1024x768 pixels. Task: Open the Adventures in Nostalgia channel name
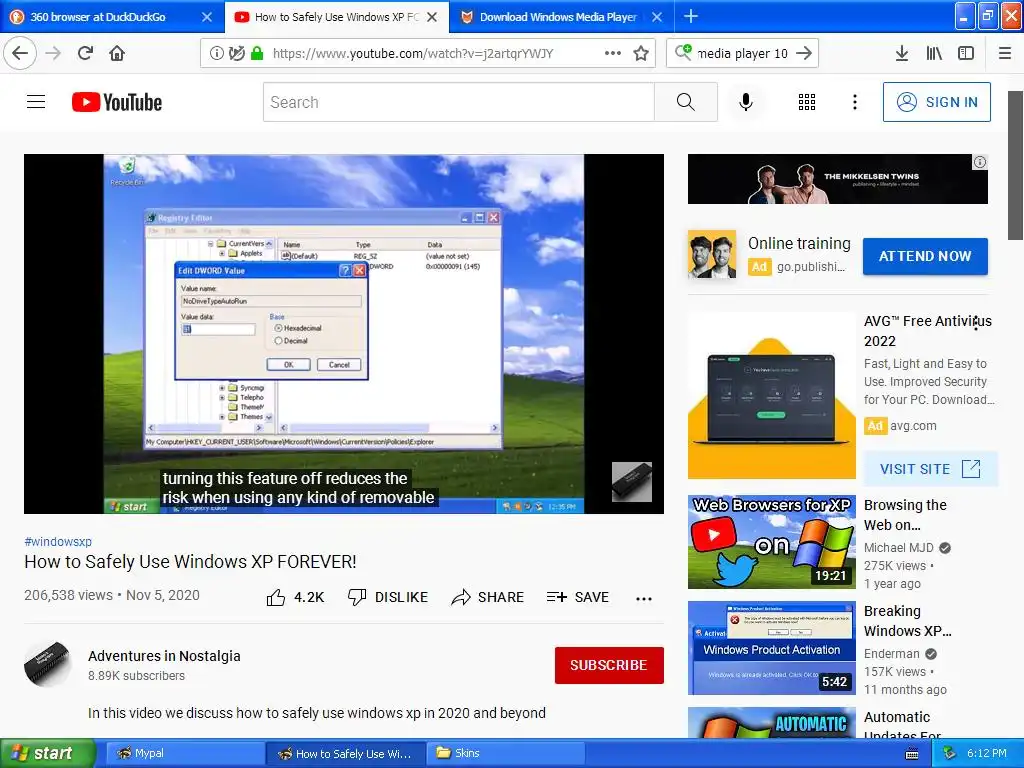click(x=164, y=656)
